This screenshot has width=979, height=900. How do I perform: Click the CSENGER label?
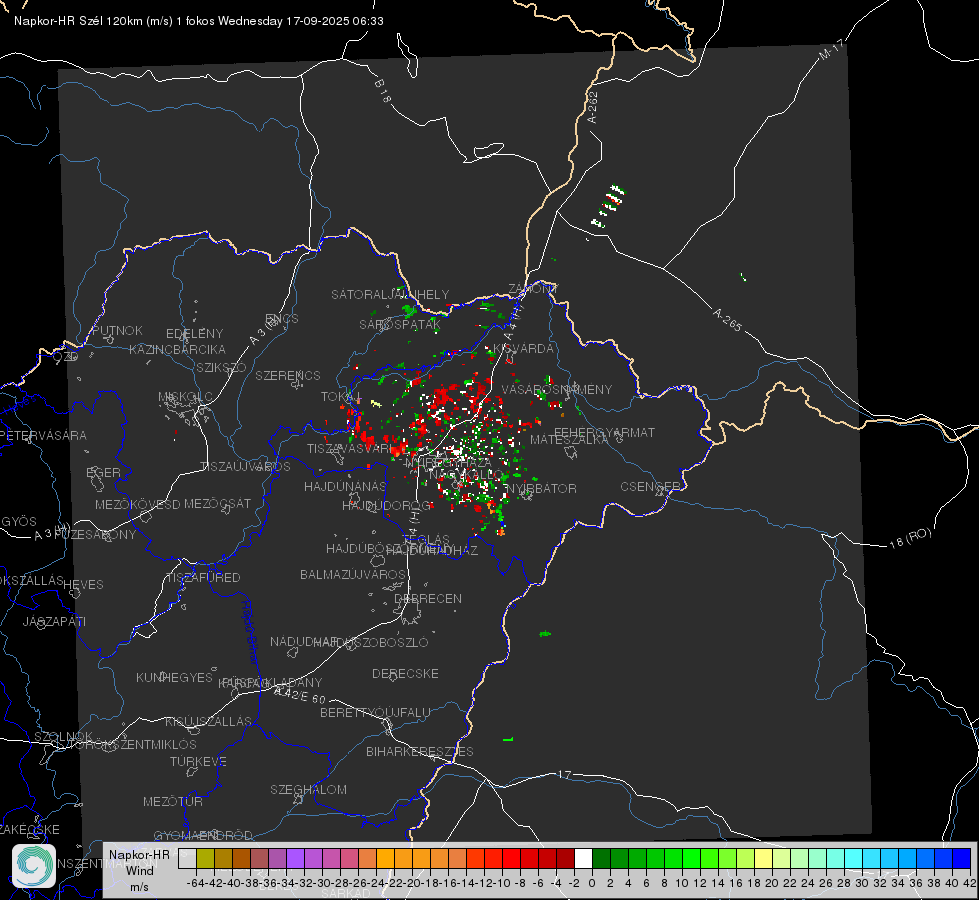coord(650,486)
